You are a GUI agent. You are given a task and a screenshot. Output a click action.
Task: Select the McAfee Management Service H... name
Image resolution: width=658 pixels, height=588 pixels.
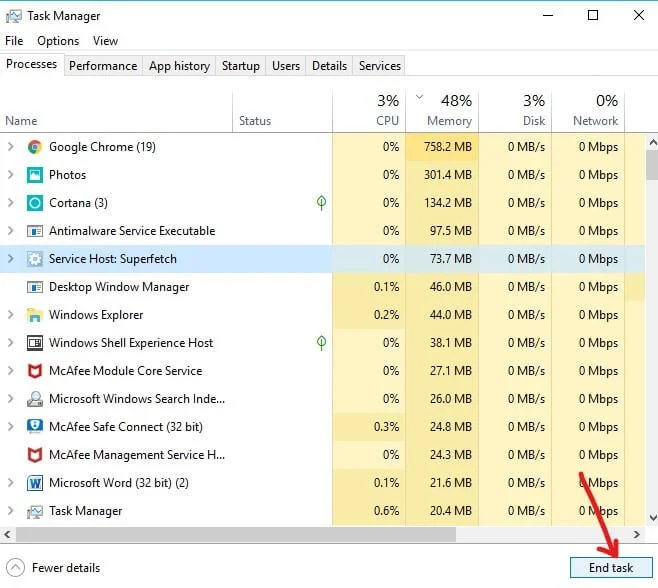pyautogui.click(x=137, y=455)
